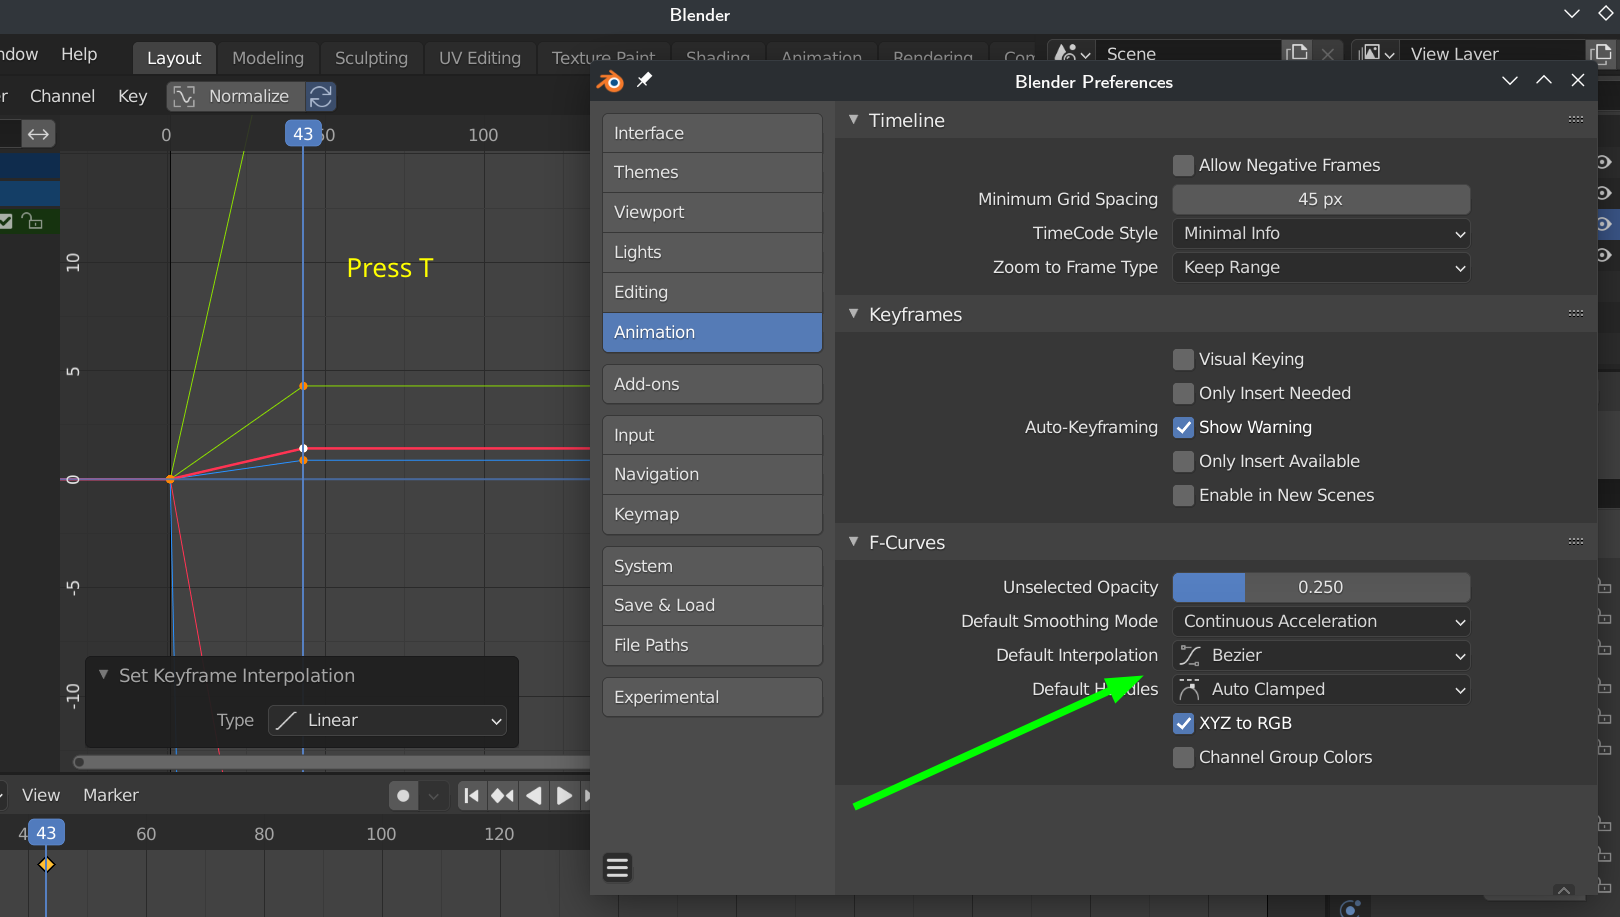Collapse the F-Curves preferences panel
Image resolution: width=1620 pixels, height=917 pixels.
point(853,541)
